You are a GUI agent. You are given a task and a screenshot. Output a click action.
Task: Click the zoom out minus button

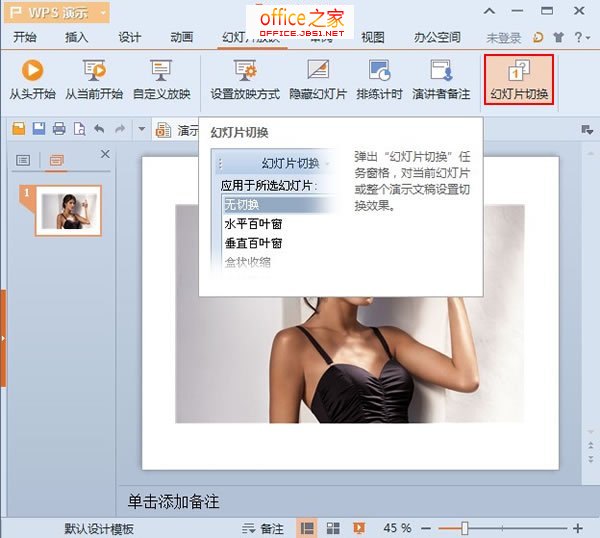pyautogui.click(x=426, y=529)
